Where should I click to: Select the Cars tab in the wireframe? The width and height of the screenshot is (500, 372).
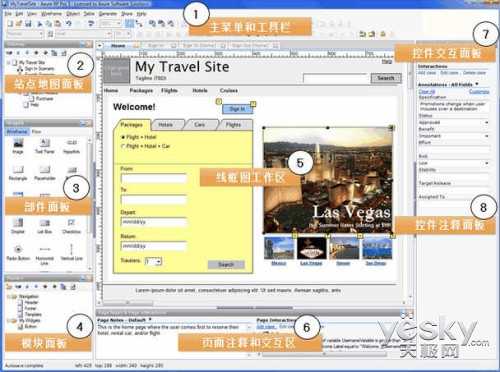tap(200, 125)
